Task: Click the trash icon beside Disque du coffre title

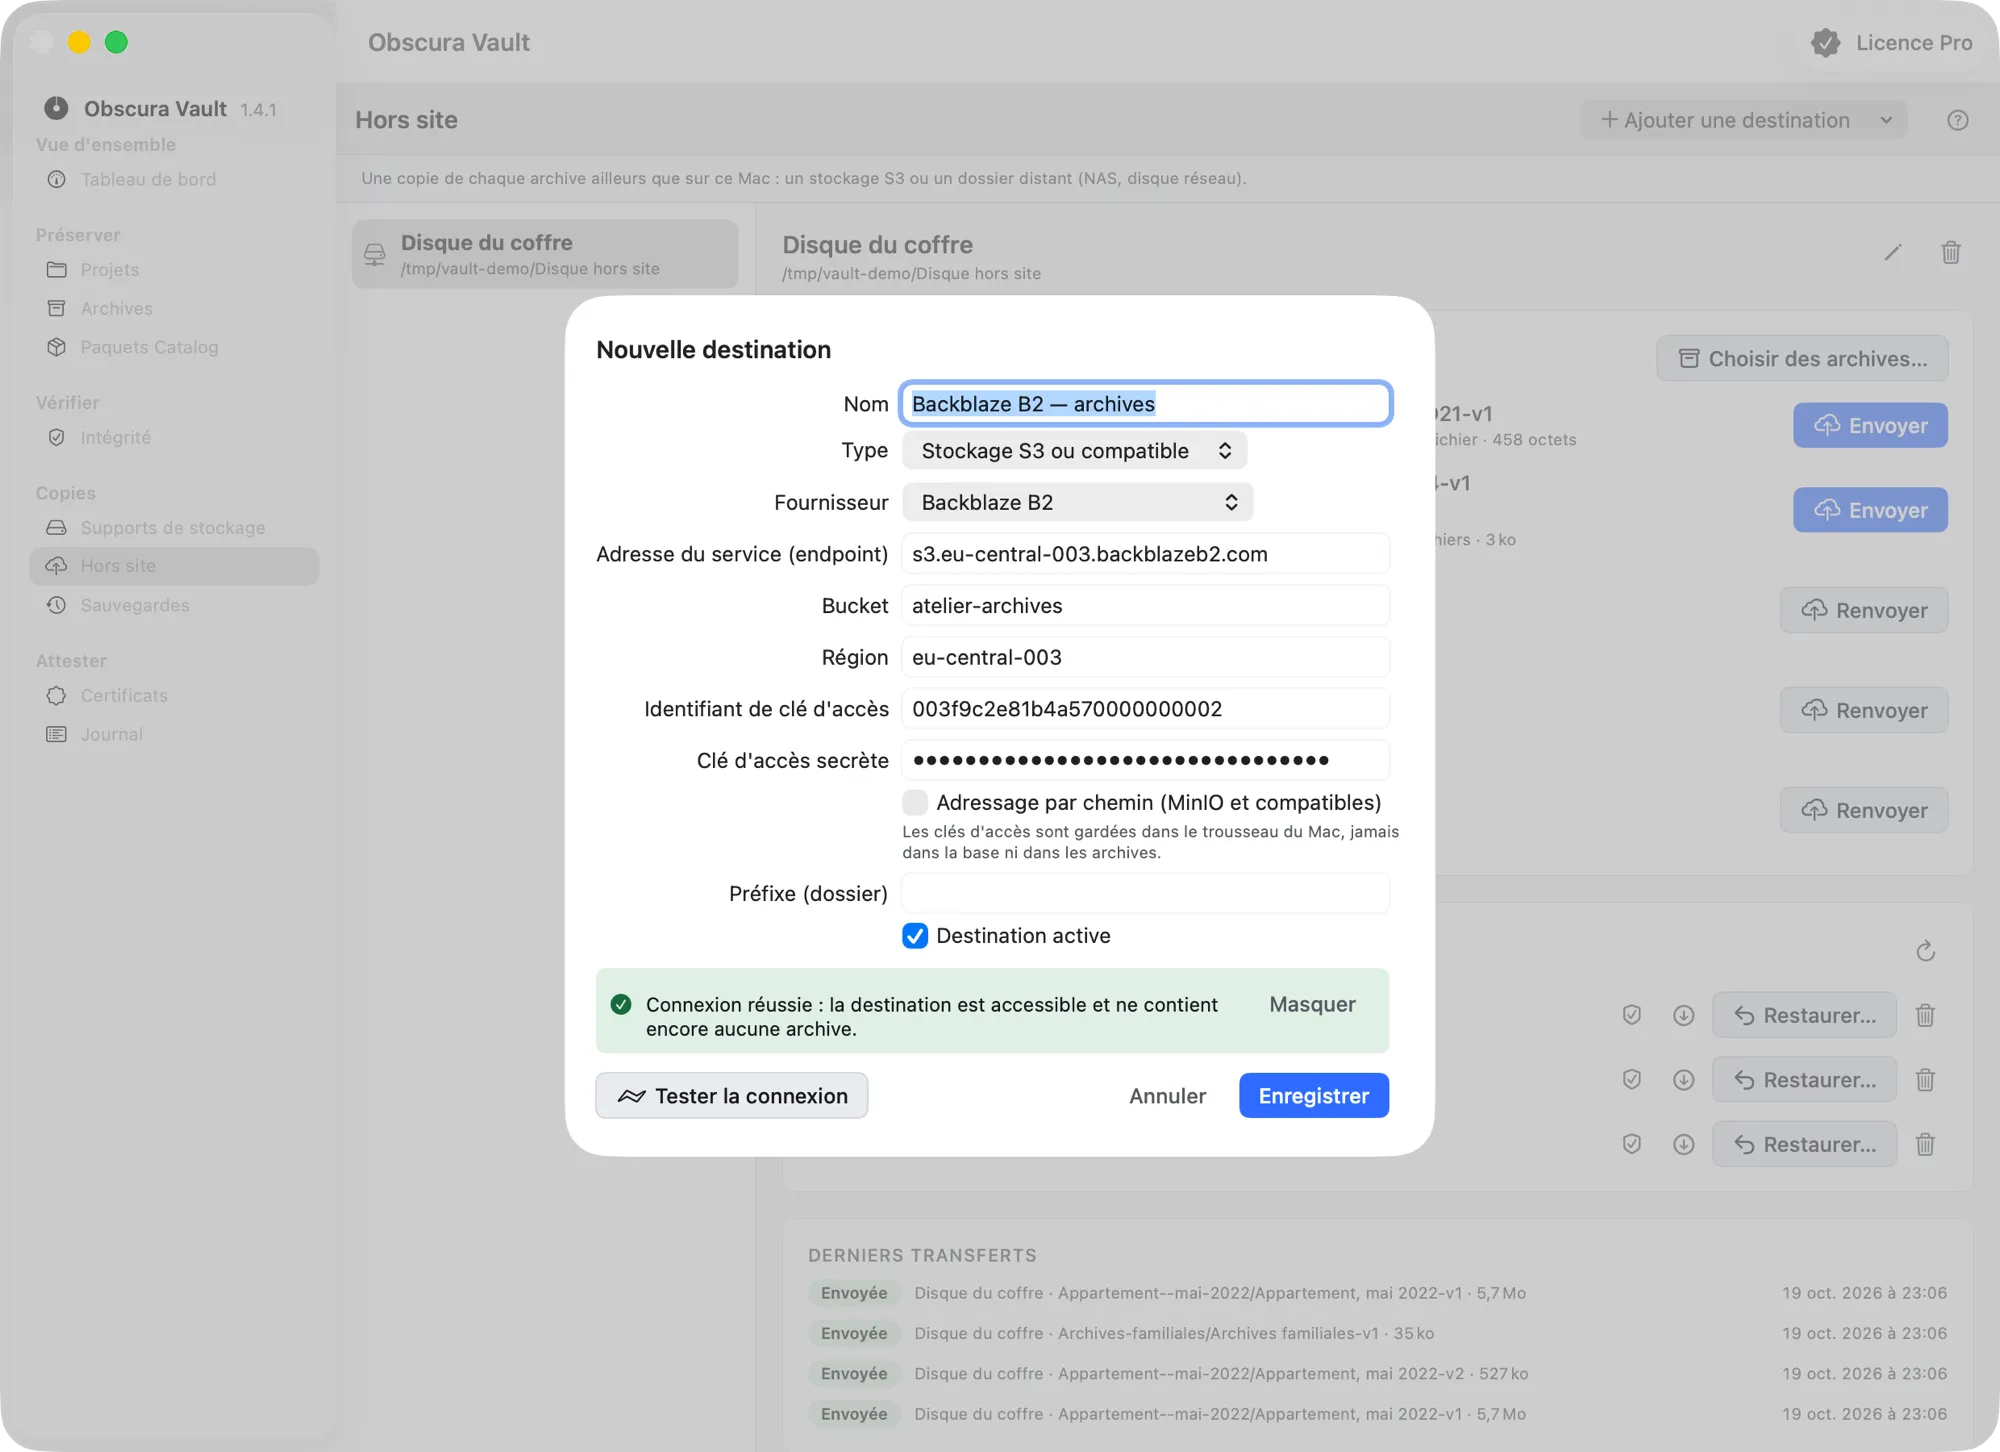Action: pyautogui.click(x=1950, y=253)
